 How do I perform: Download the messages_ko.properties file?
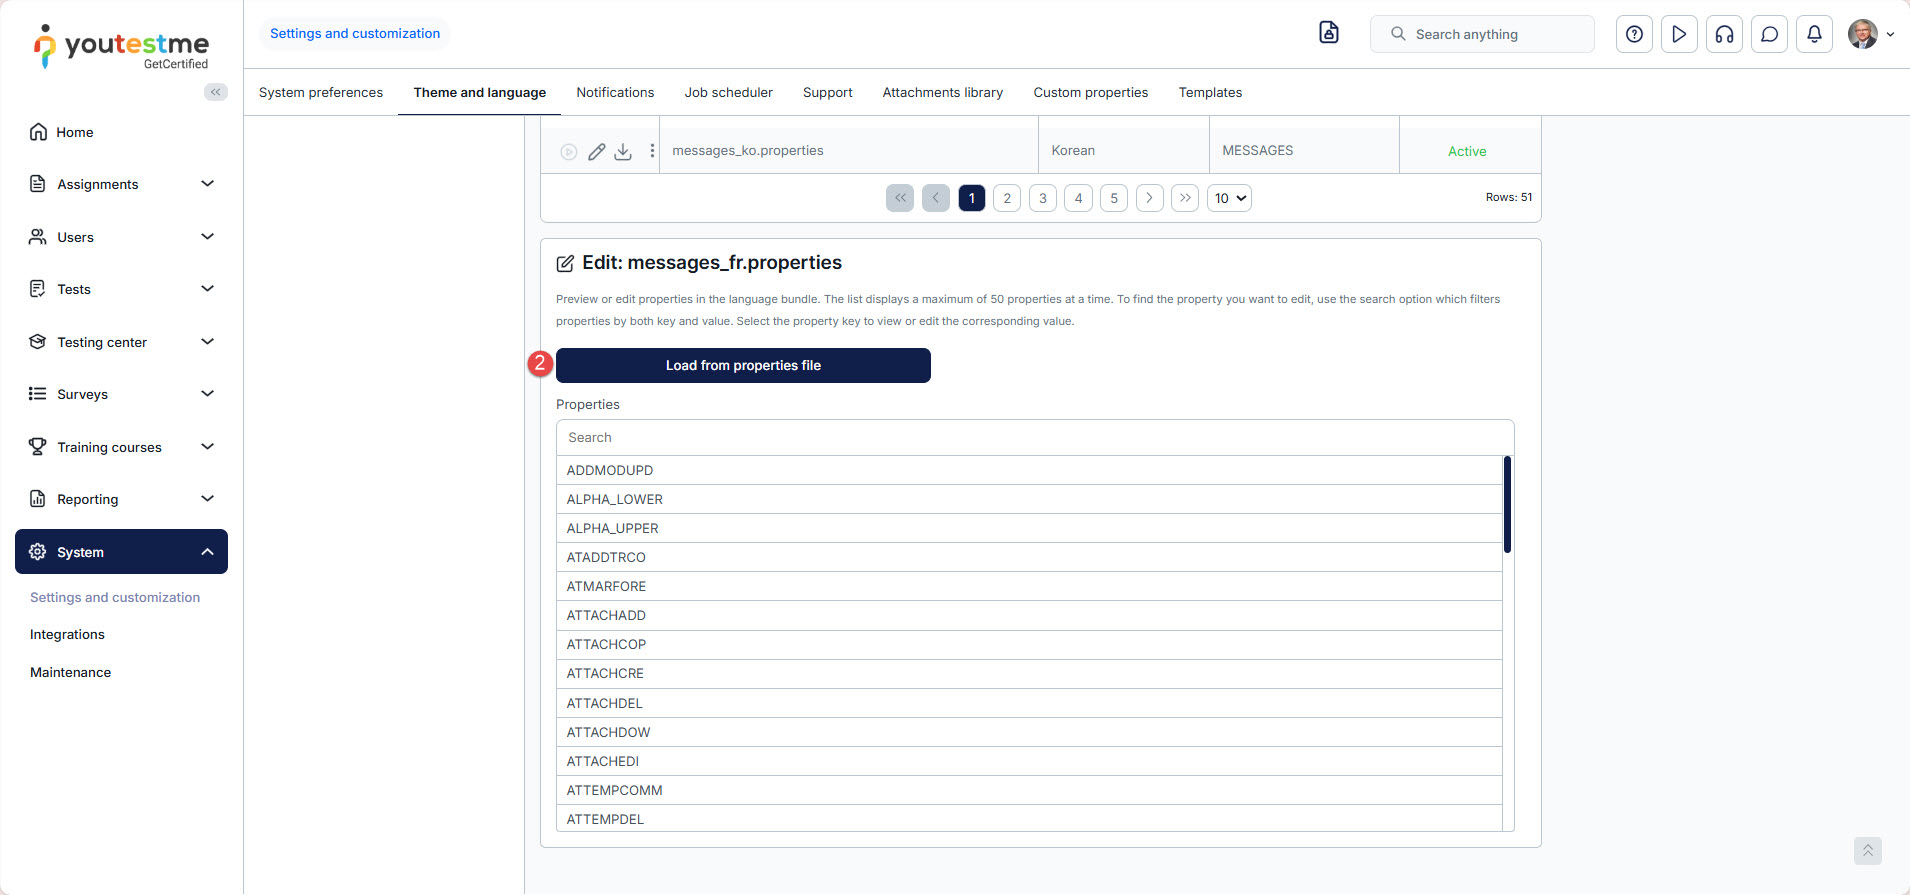click(623, 152)
